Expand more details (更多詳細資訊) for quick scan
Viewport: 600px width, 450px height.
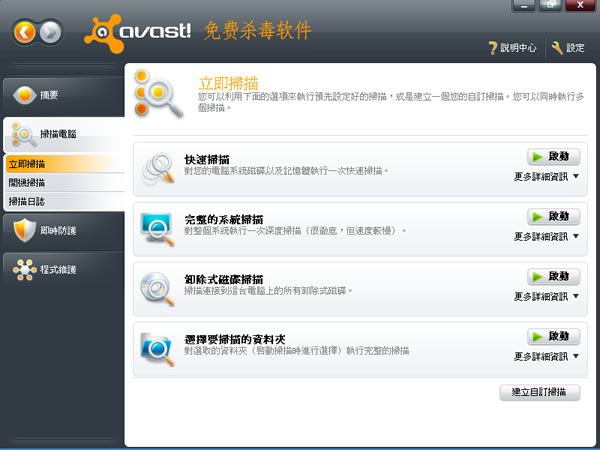pos(546,177)
